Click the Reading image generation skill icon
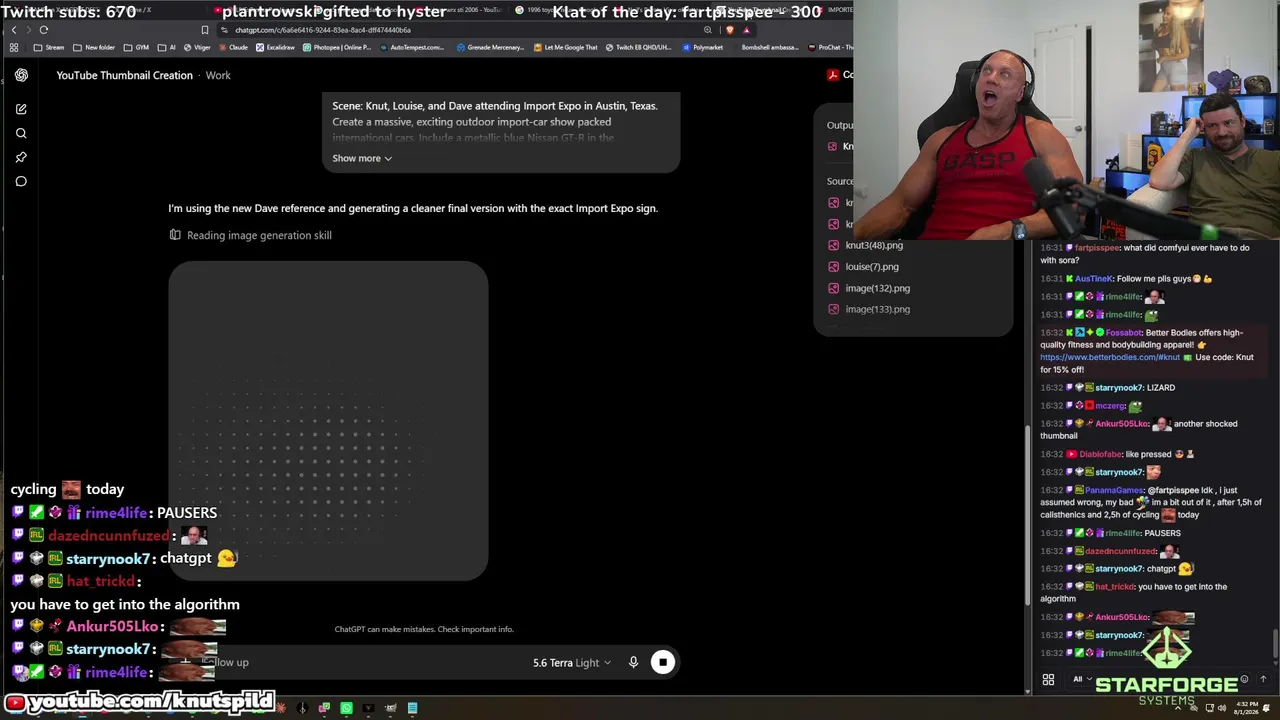Image resolution: width=1280 pixels, height=720 pixels. [x=175, y=235]
